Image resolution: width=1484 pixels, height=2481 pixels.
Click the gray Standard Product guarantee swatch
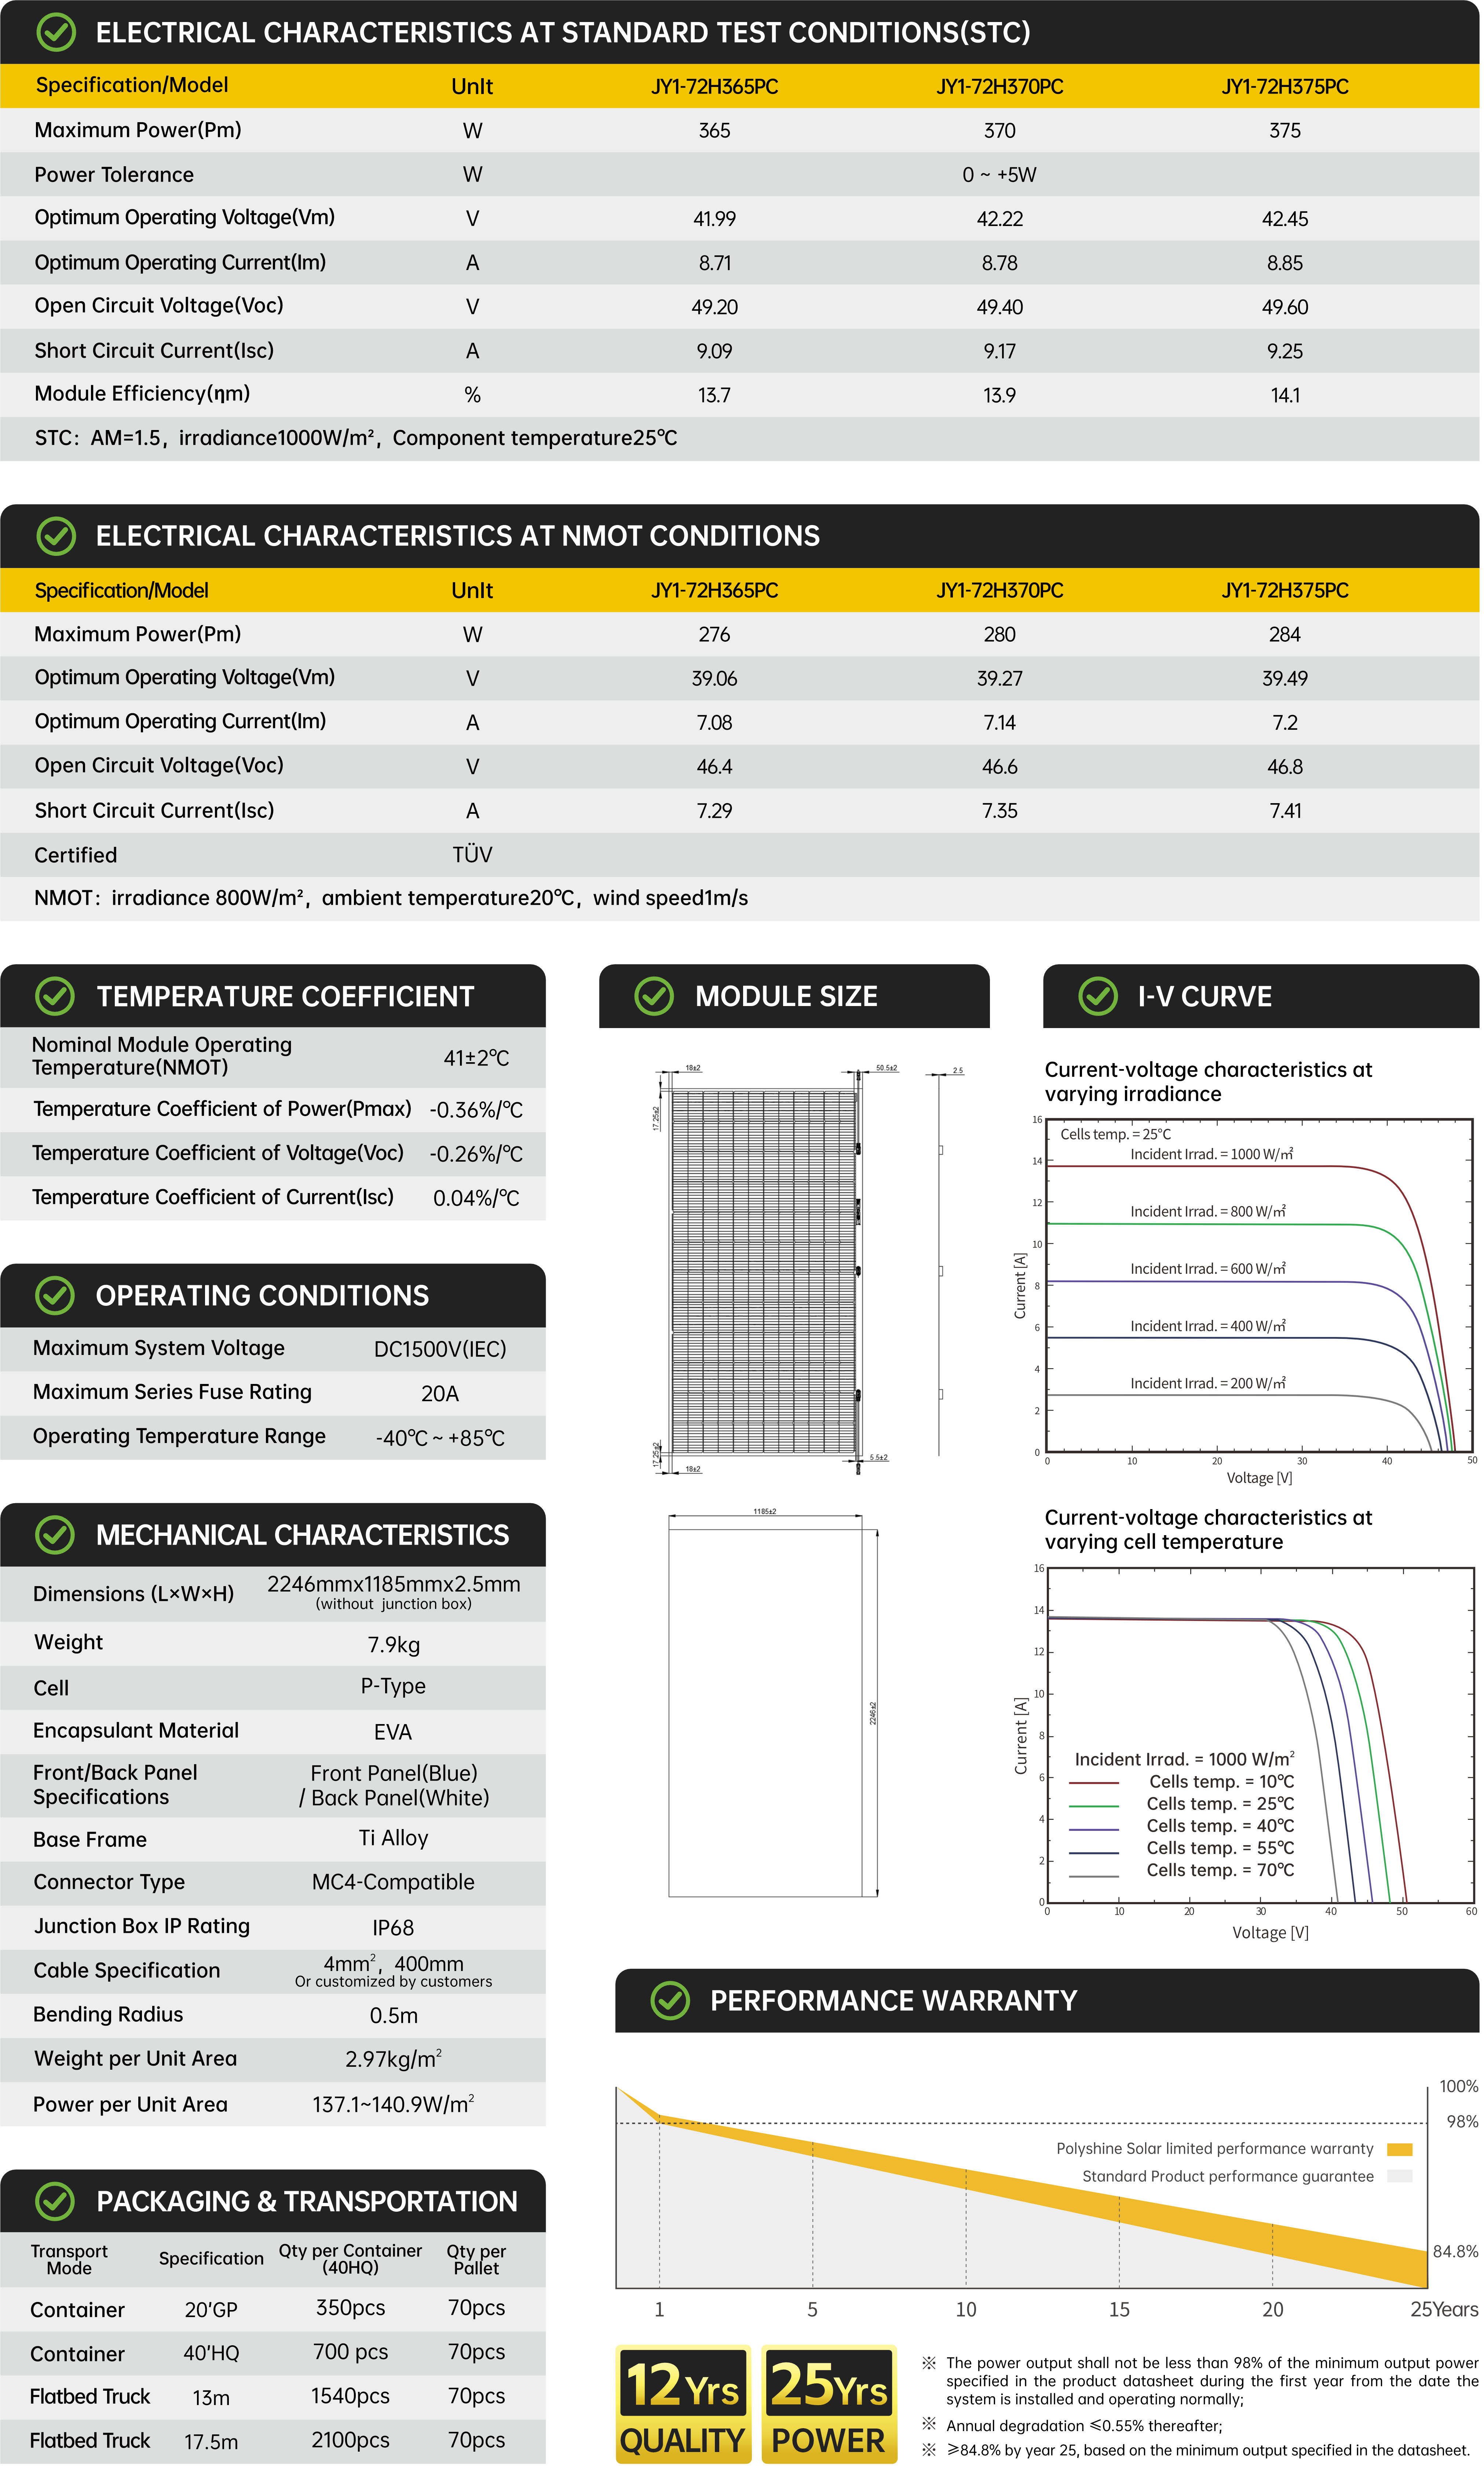[x=1400, y=2177]
